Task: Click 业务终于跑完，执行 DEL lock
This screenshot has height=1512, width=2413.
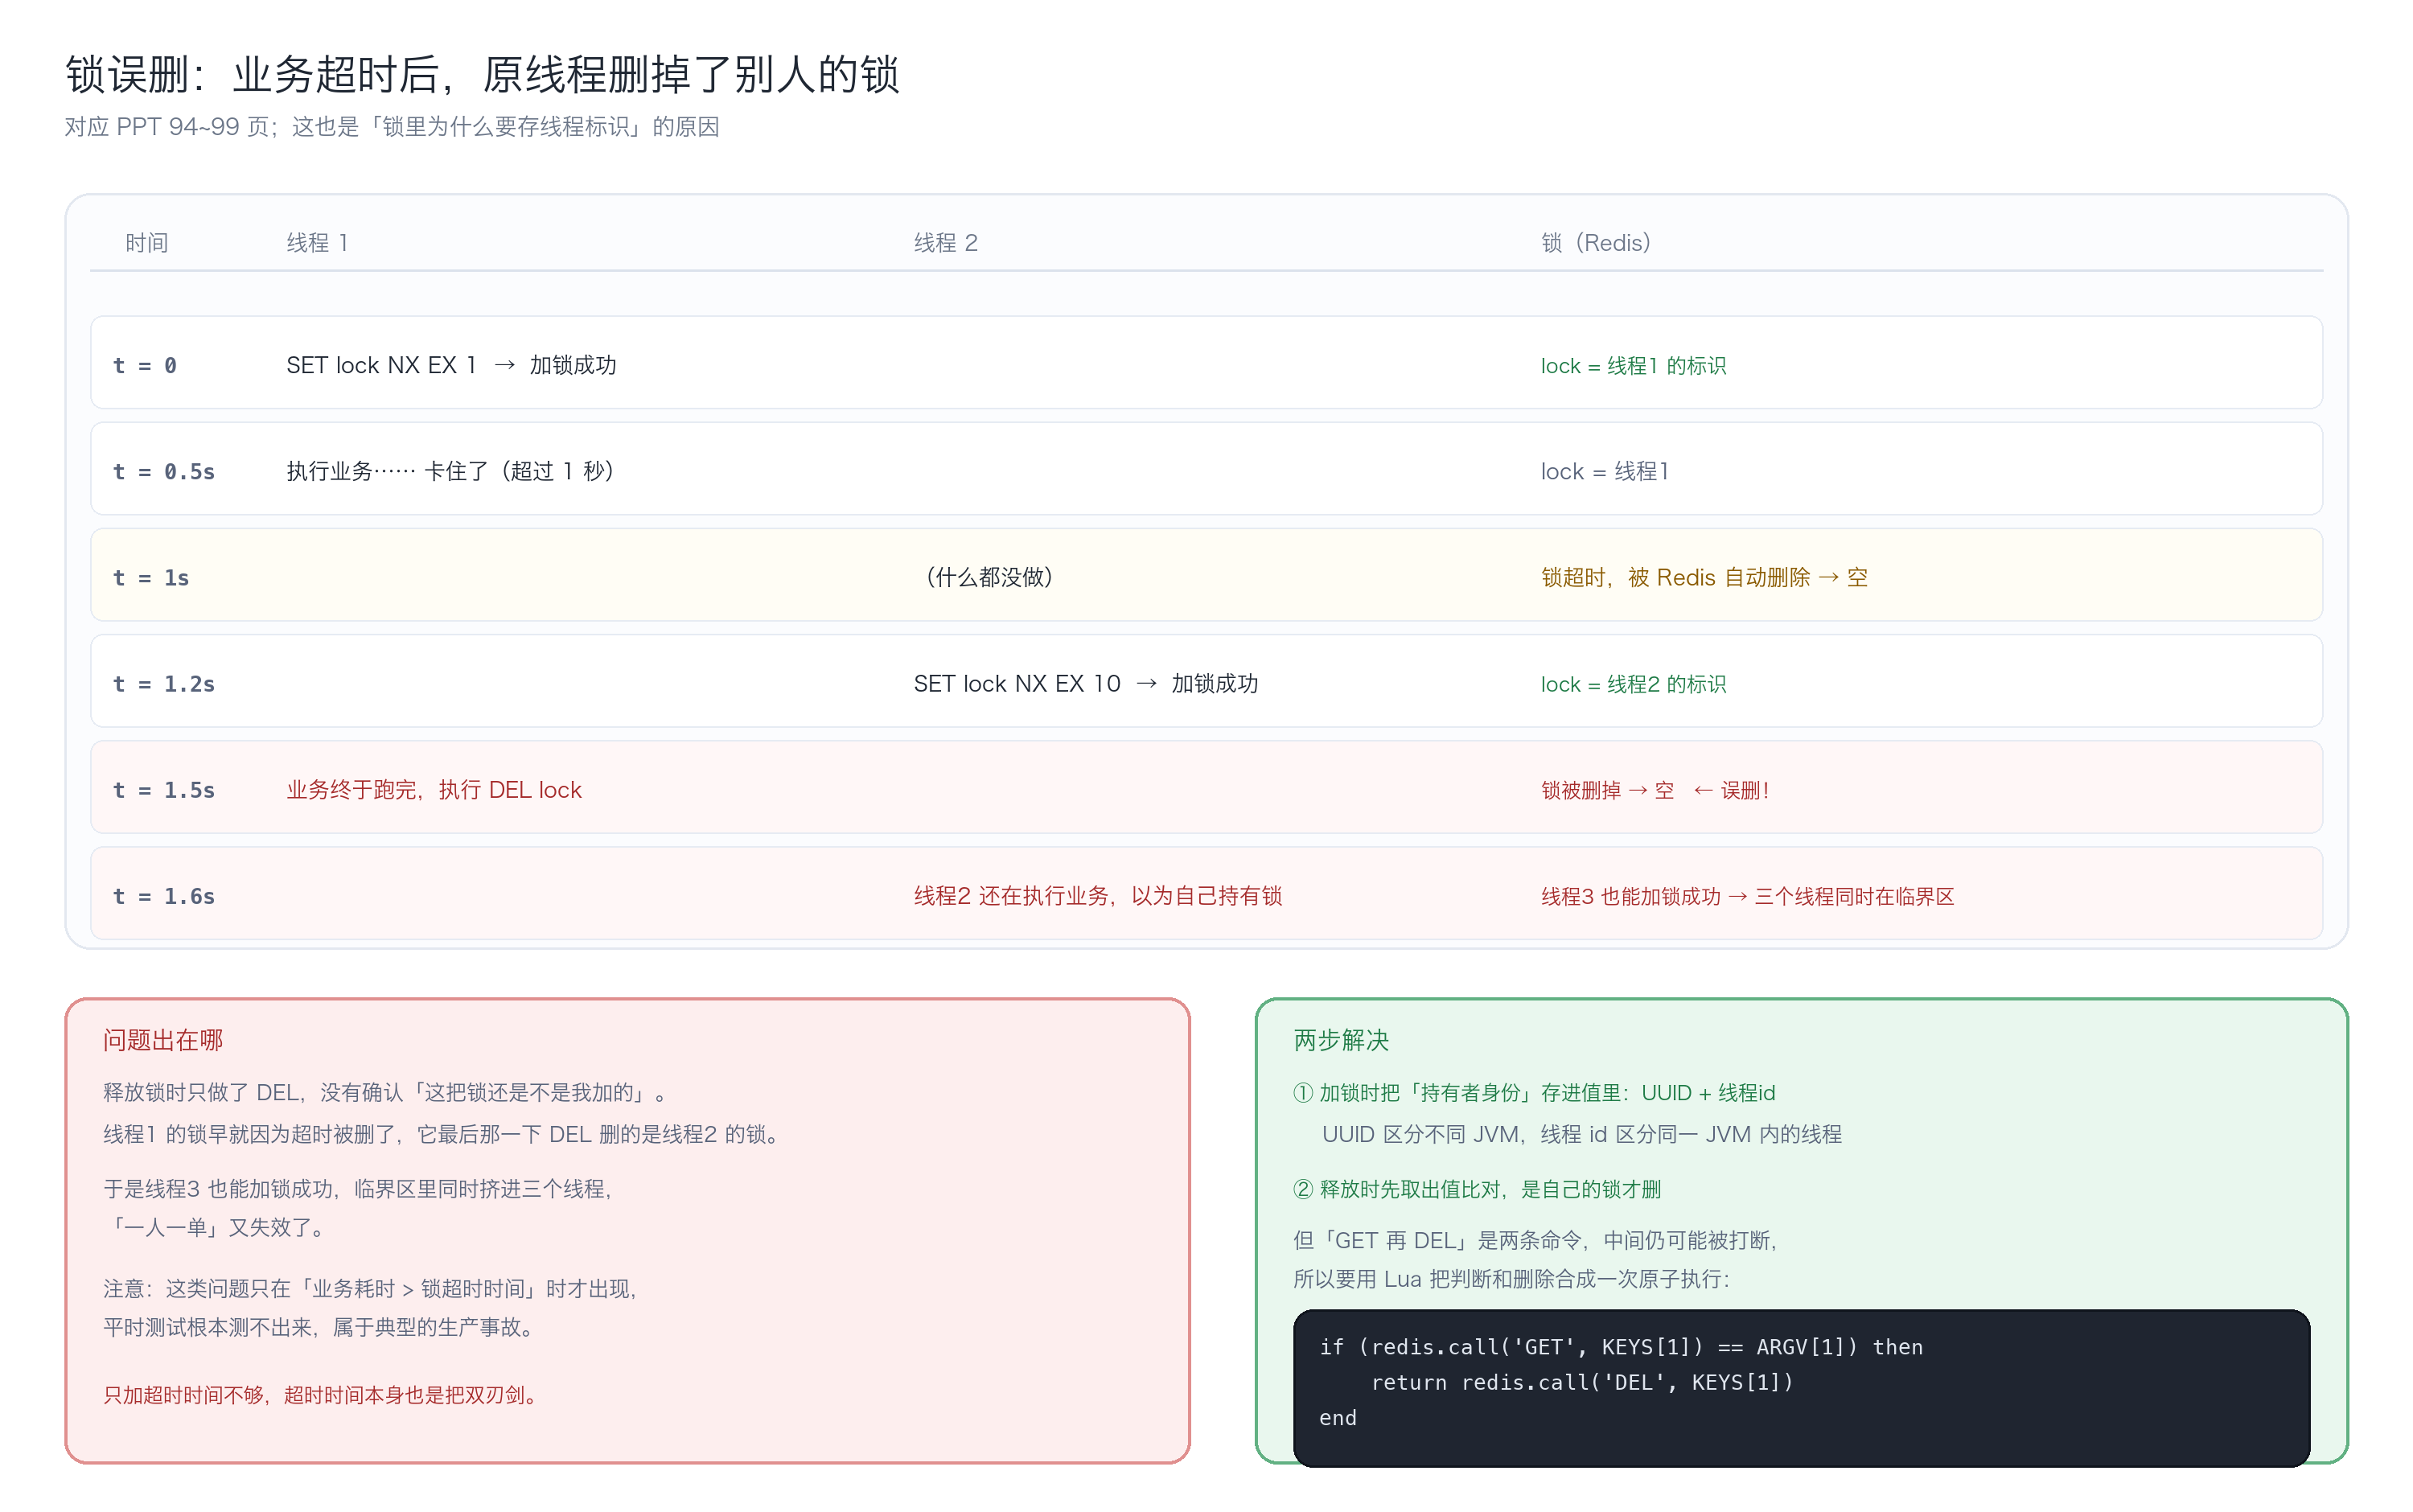Action: point(434,790)
